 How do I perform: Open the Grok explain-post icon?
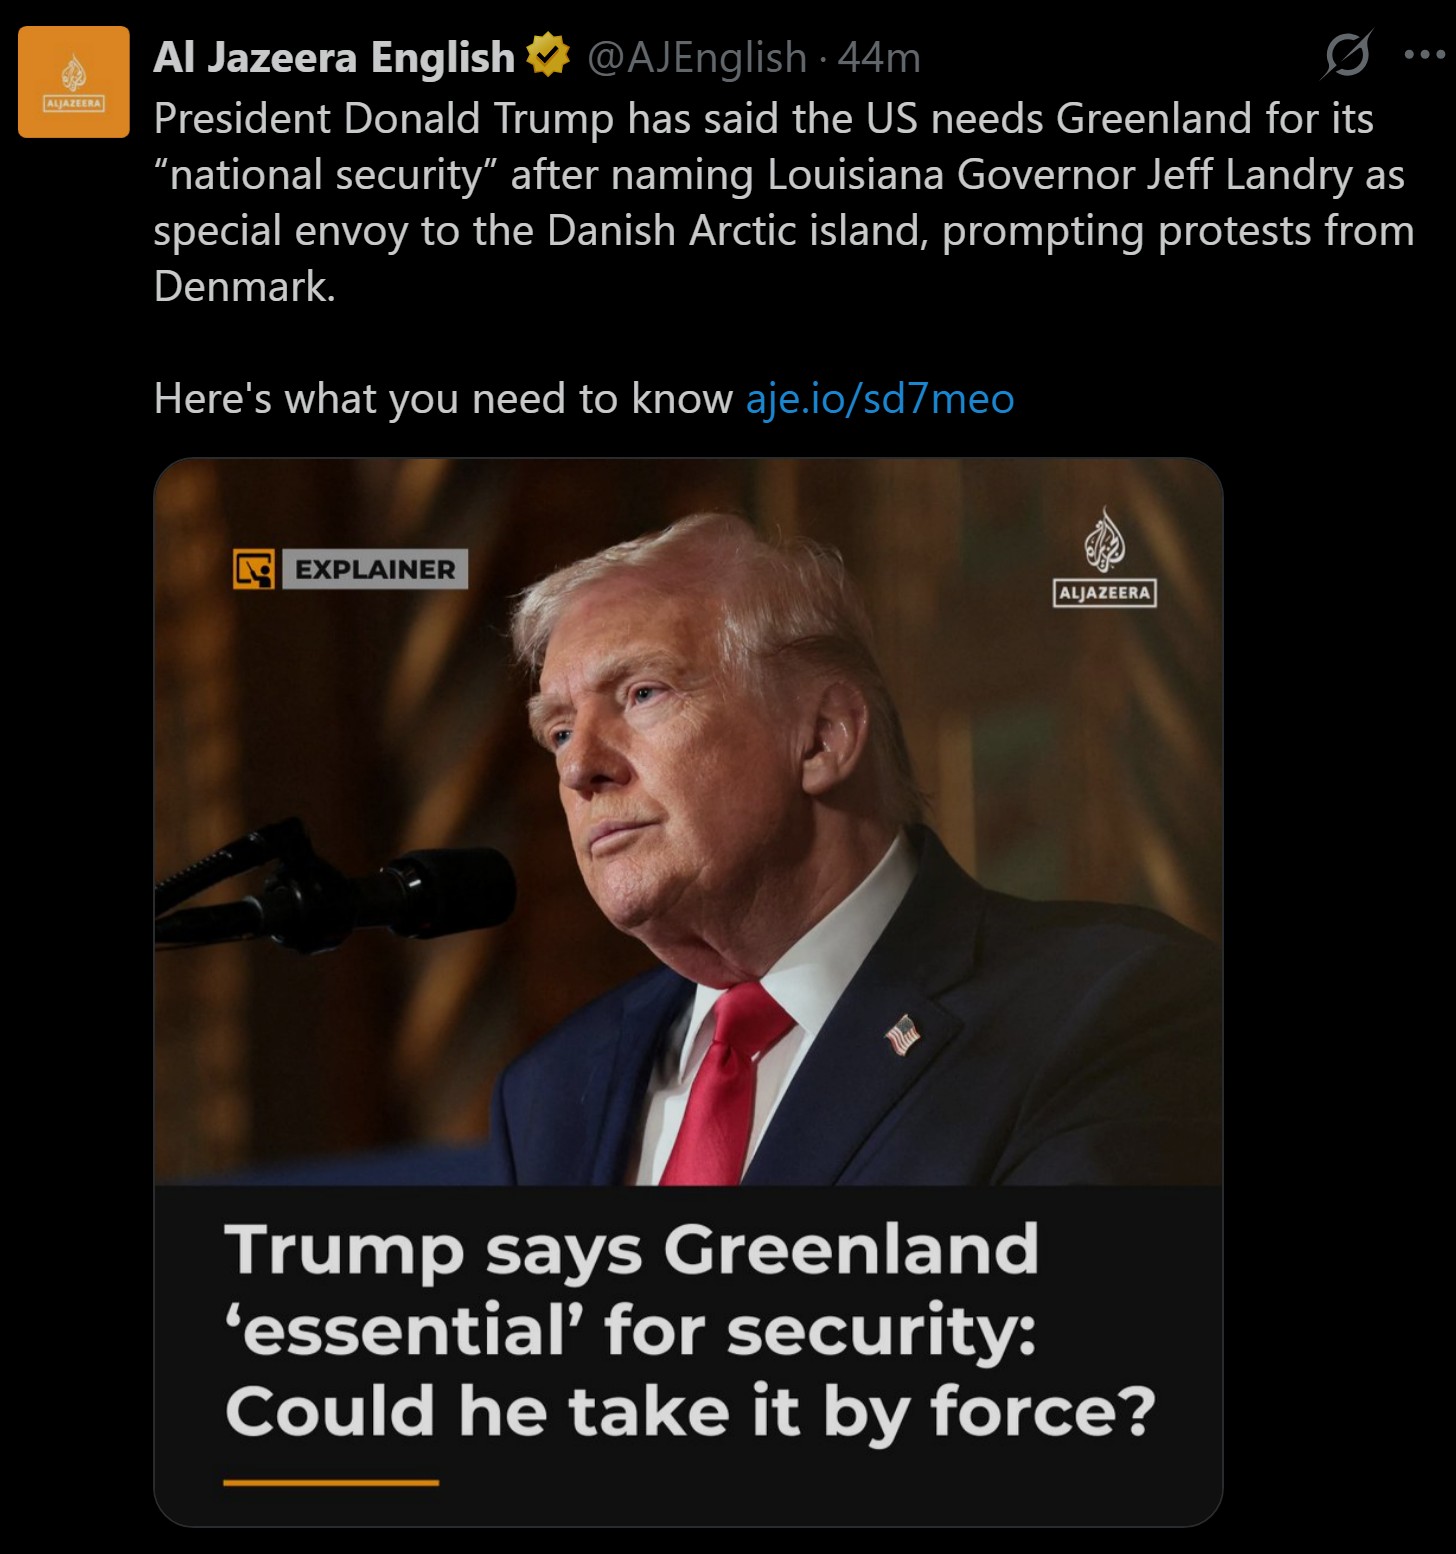(x=1346, y=55)
